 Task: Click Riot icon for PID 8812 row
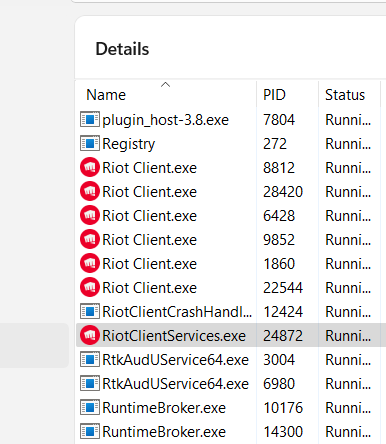click(x=90, y=167)
